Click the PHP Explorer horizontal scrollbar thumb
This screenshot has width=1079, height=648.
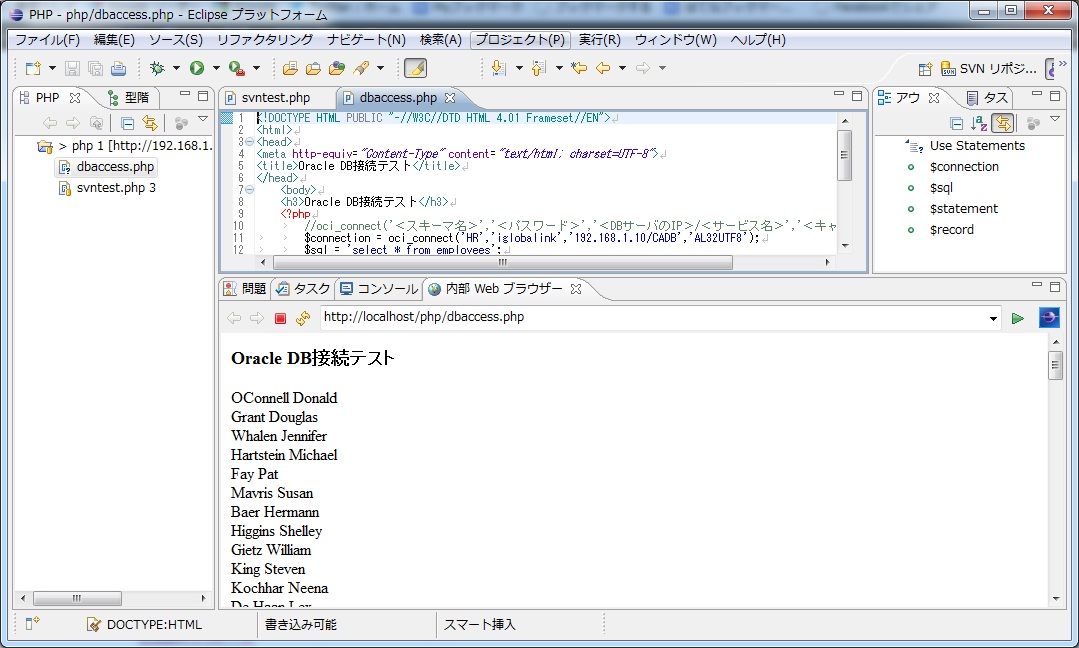pyautogui.click(x=77, y=598)
